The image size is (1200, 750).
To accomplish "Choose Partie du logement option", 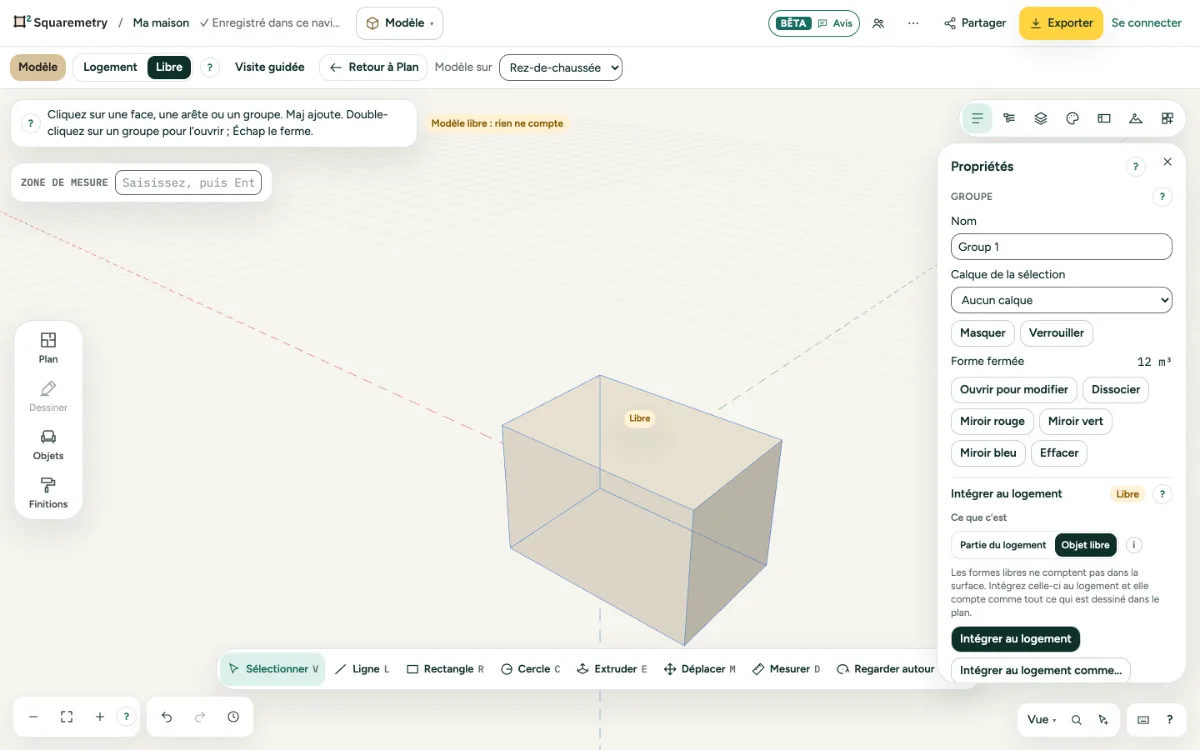I will coord(1003,545).
